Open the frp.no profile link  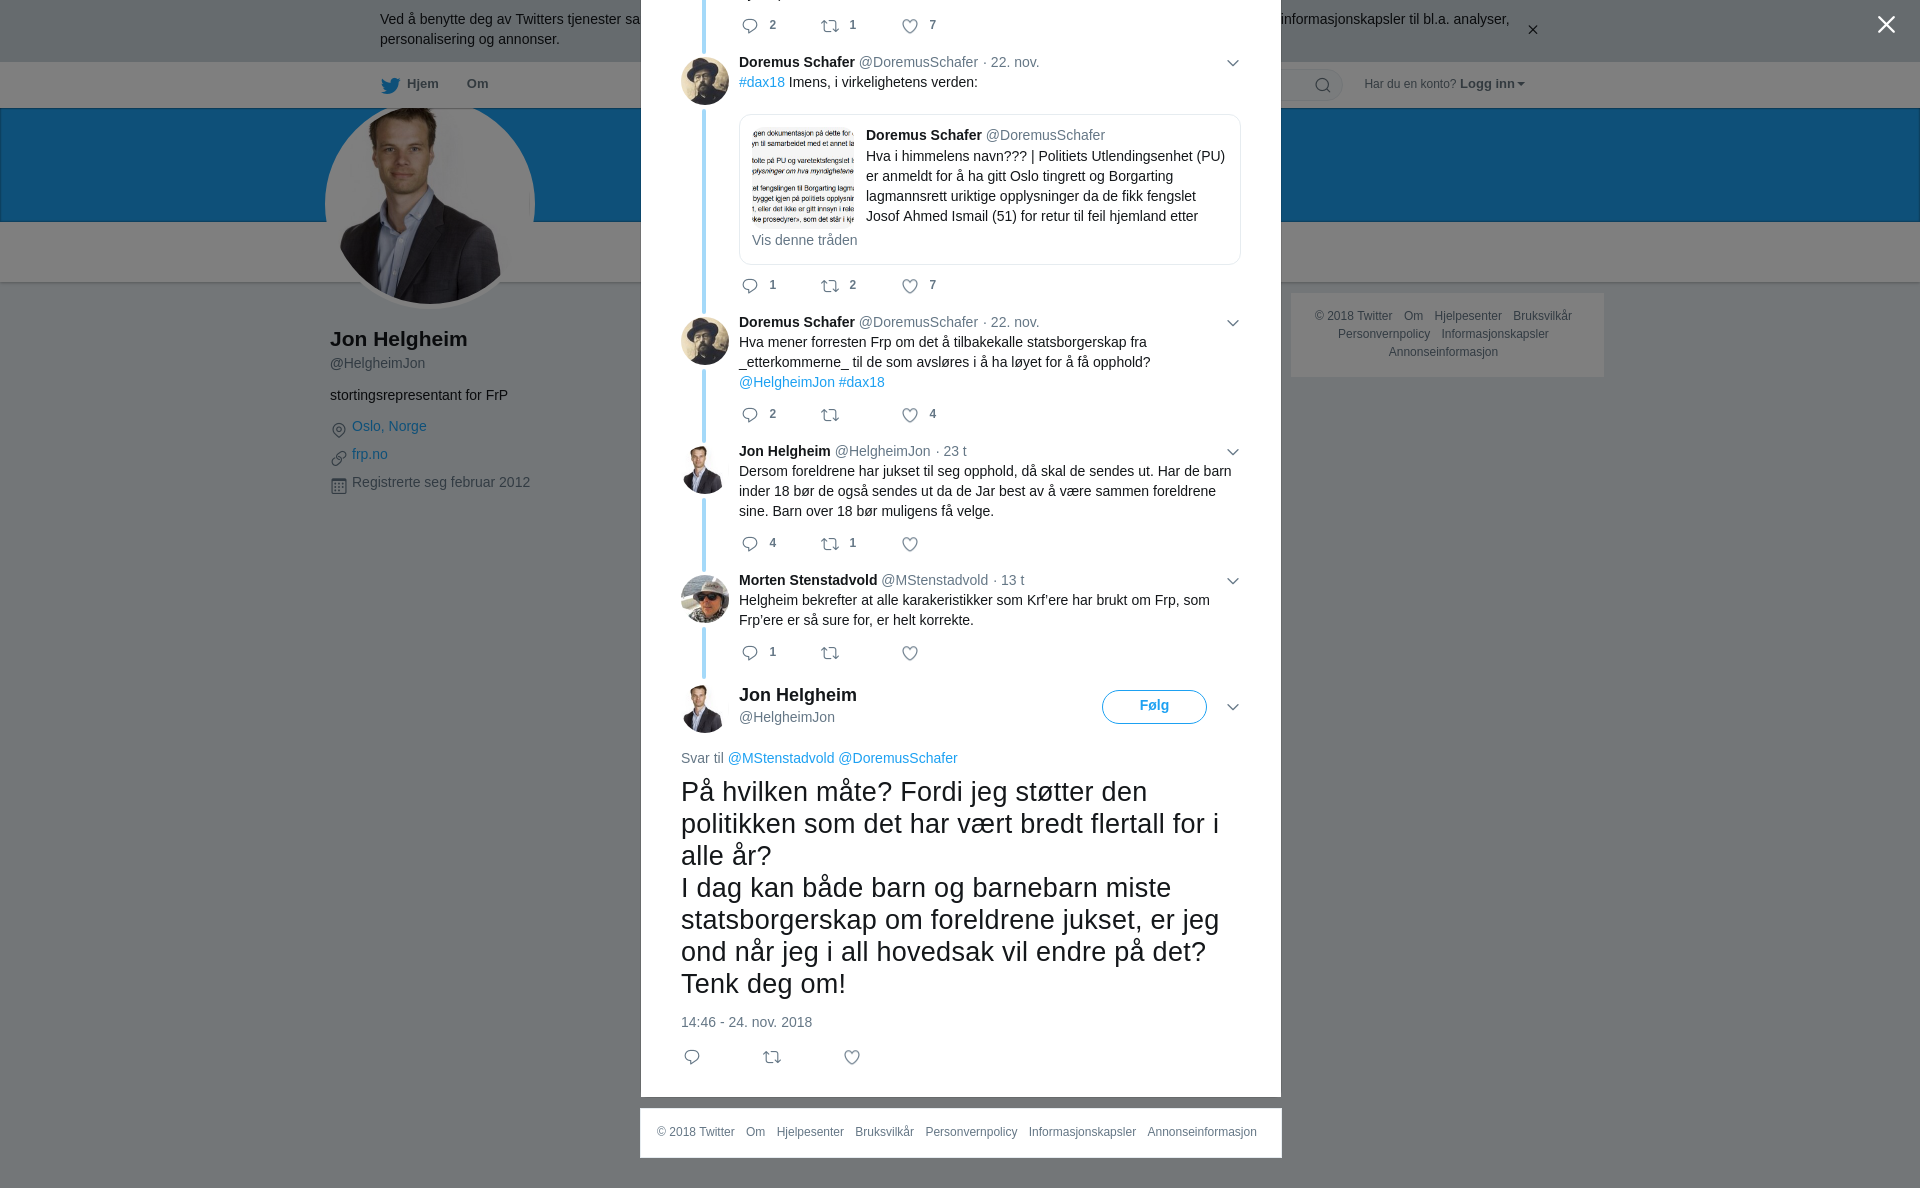click(x=370, y=454)
